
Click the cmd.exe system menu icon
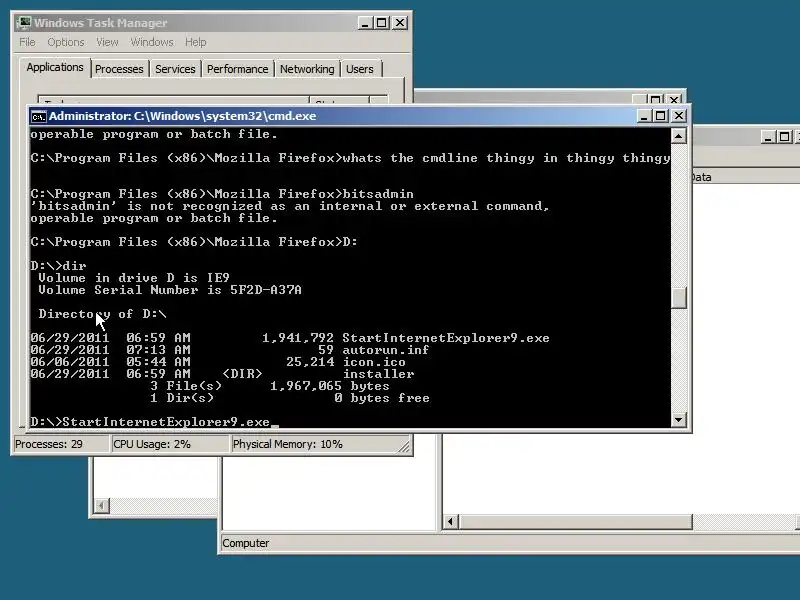point(39,116)
